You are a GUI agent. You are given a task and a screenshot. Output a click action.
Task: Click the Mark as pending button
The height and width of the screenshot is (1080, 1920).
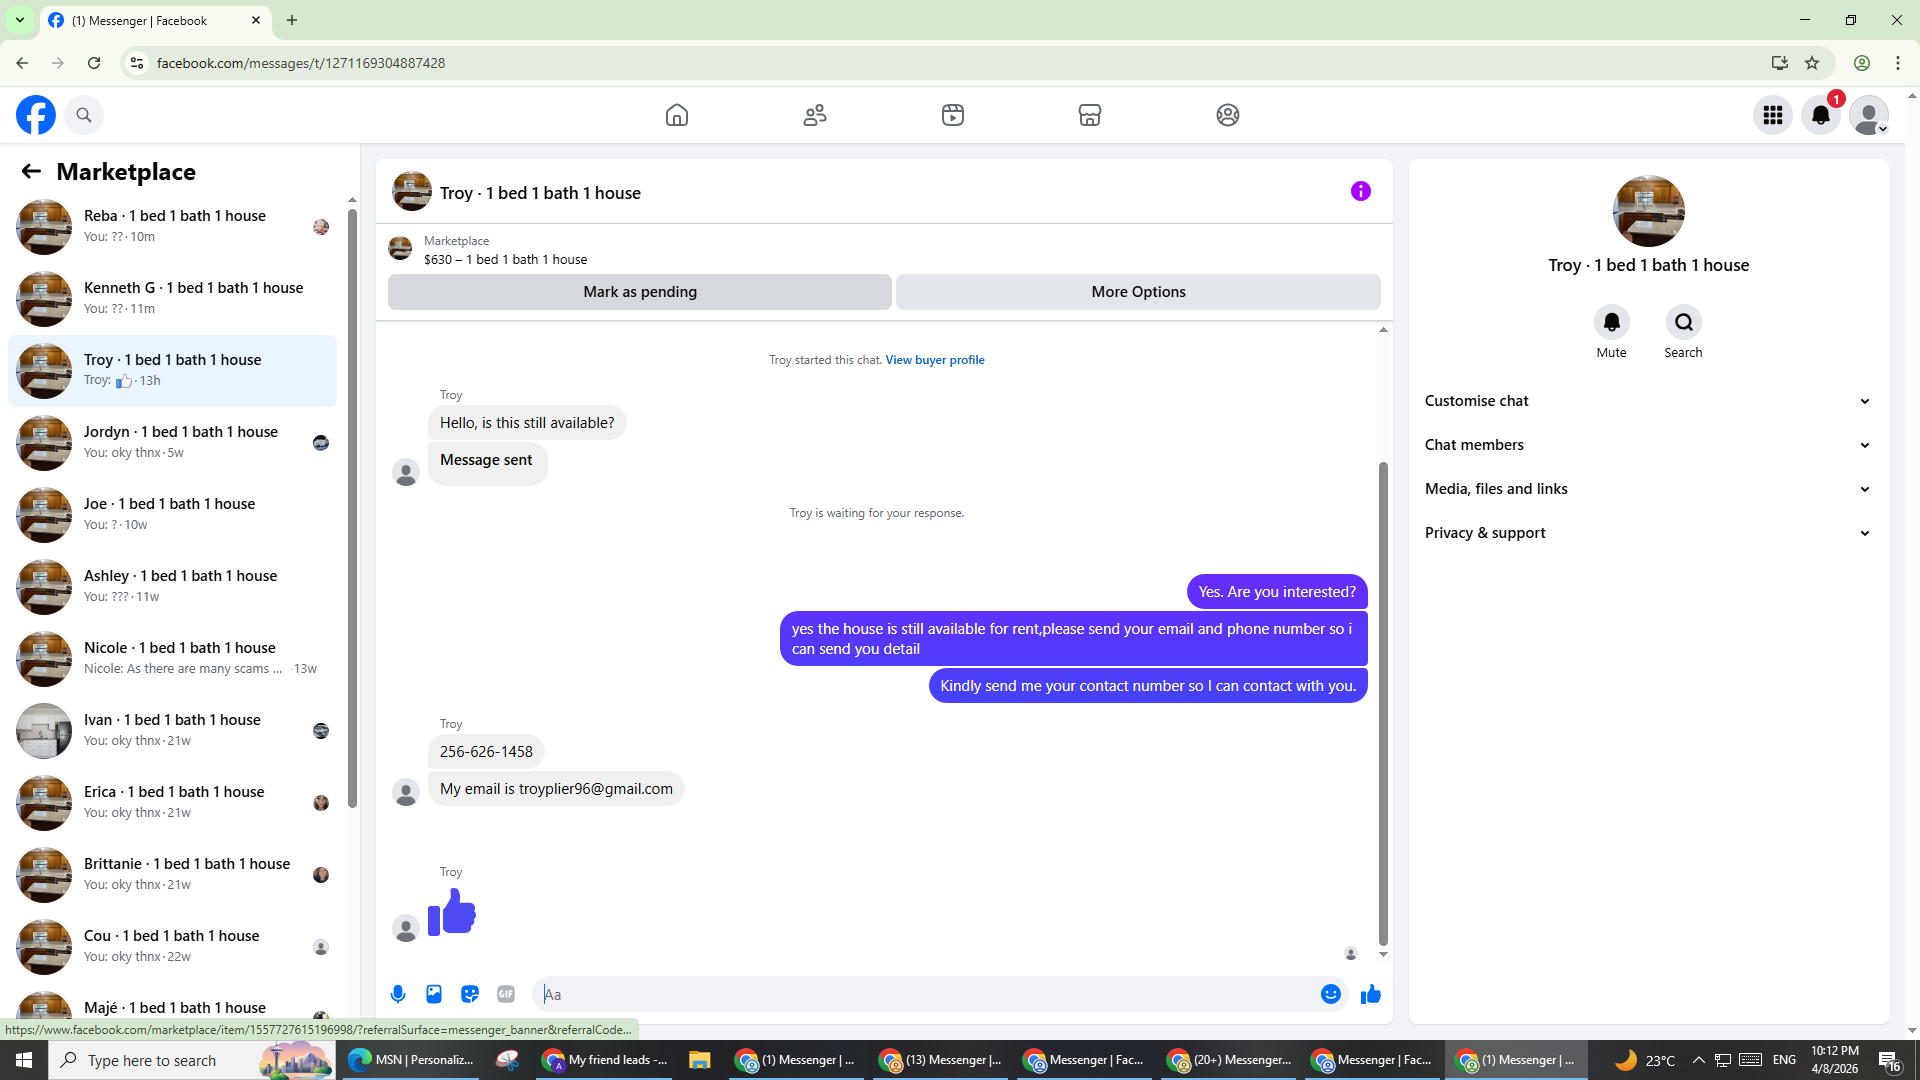tap(640, 292)
